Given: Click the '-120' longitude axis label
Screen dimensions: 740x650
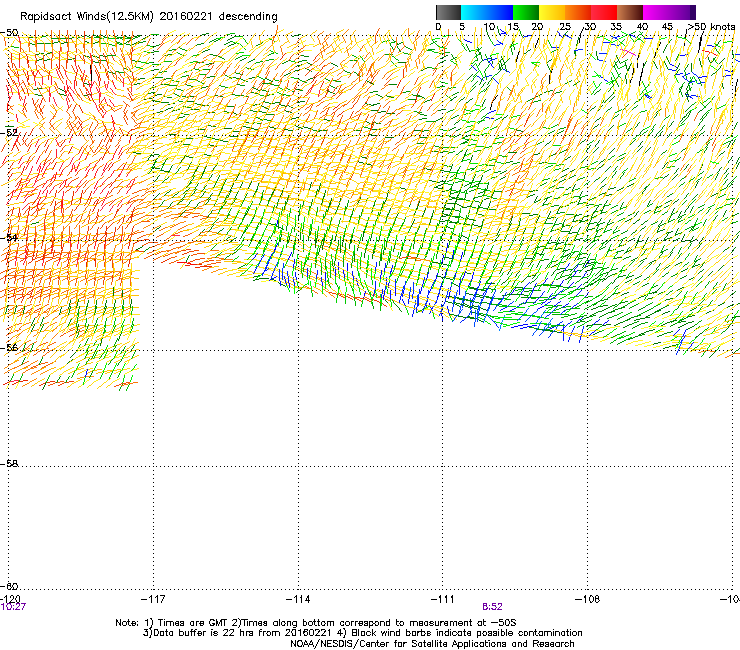Looking at the screenshot, I should point(10,599).
